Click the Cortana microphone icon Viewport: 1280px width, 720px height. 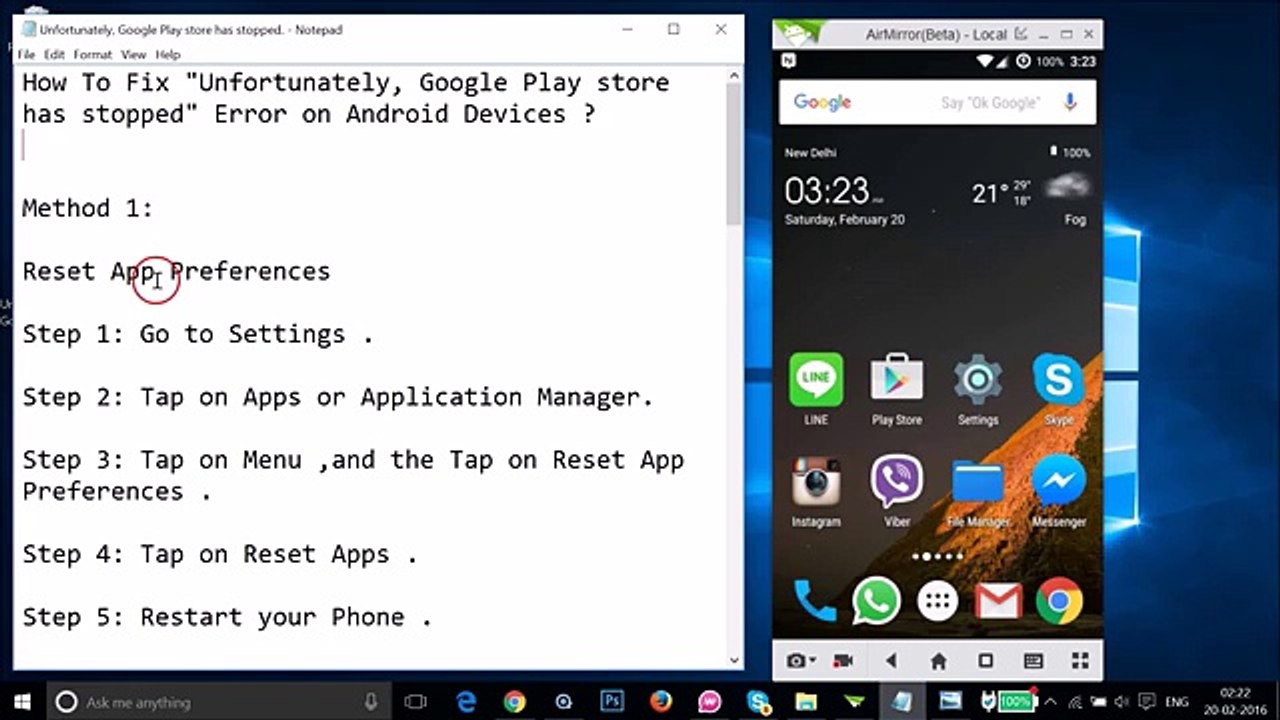[372, 702]
